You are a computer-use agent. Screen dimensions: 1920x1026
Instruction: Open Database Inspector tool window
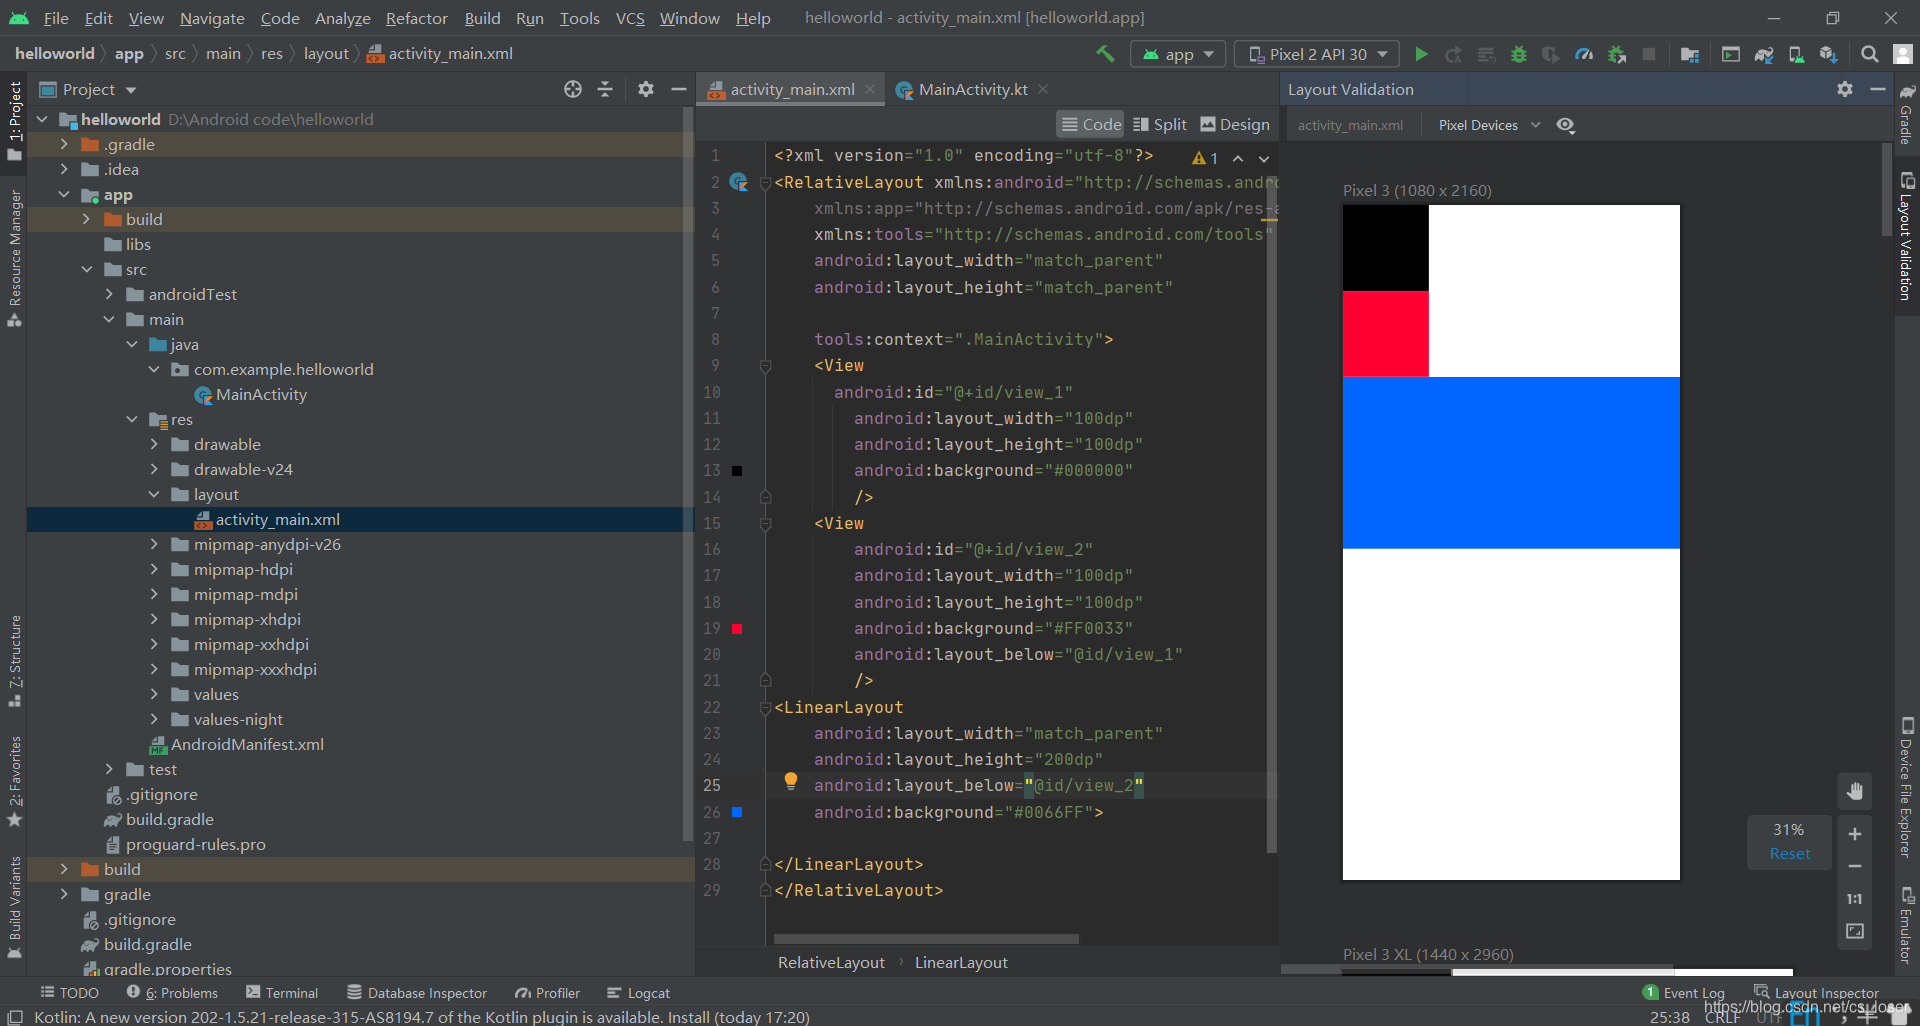coord(417,993)
